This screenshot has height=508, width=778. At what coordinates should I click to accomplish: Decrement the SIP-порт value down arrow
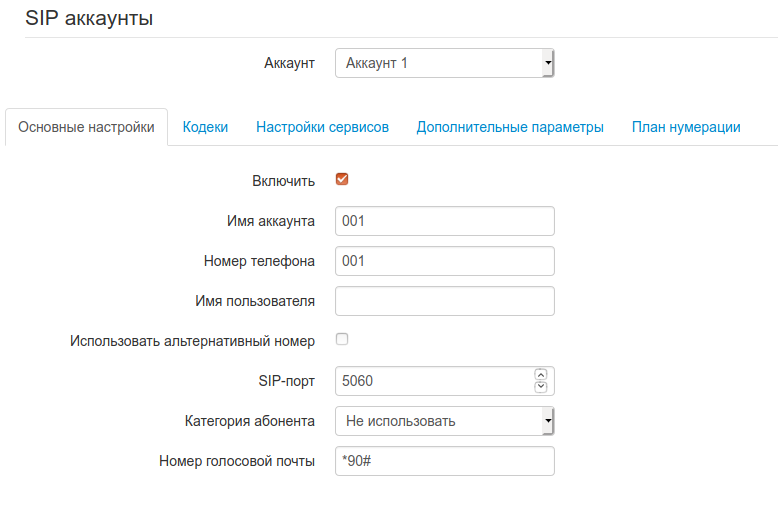click(x=541, y=387)
